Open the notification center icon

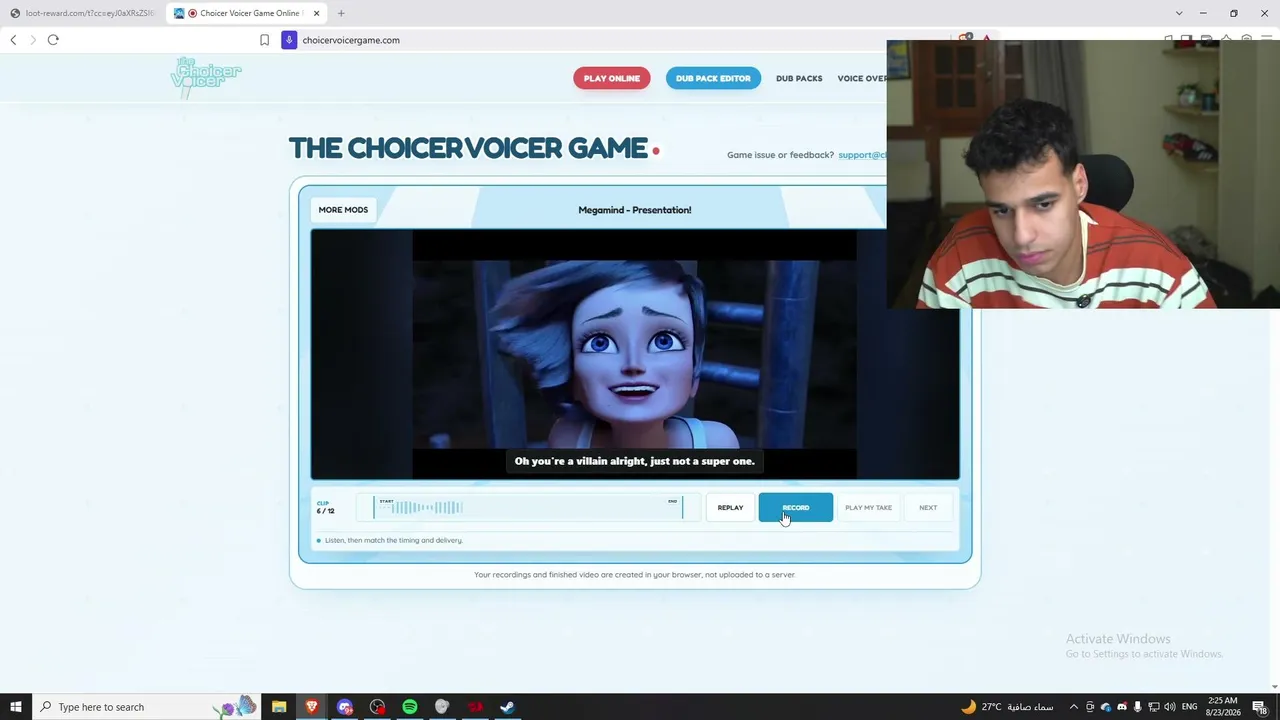tap(1260, 707)
